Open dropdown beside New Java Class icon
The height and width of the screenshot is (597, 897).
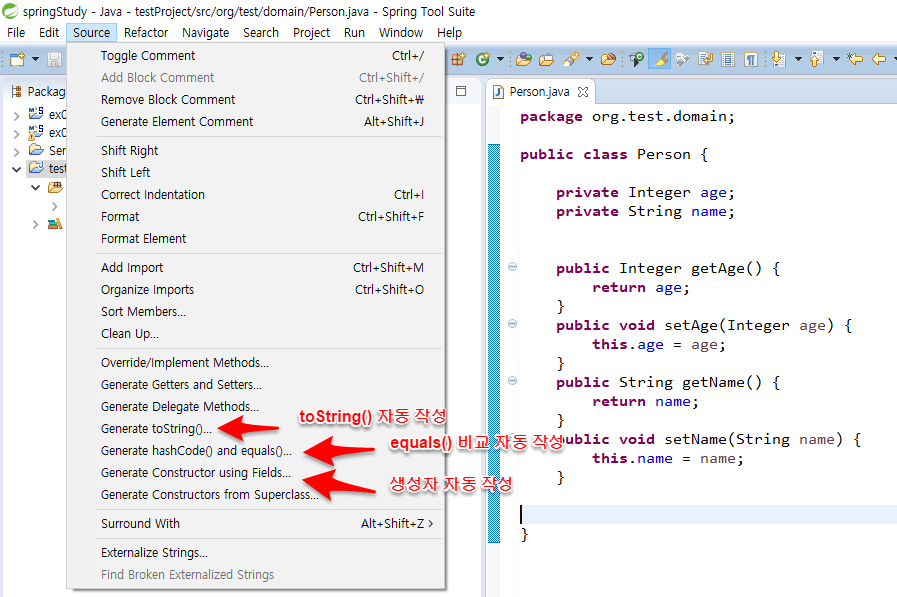pyautogui.click(x=500, y=59)
